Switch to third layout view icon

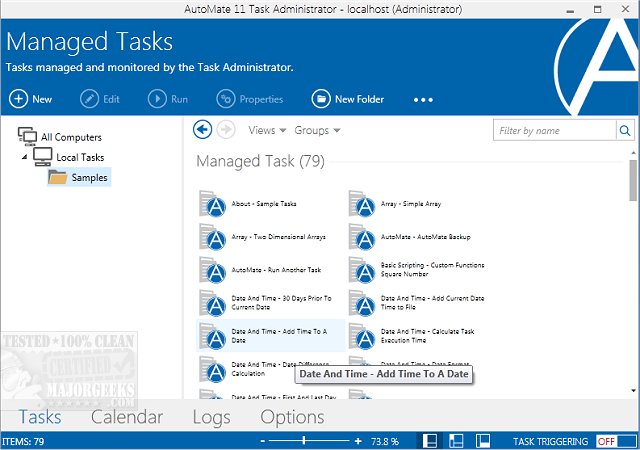coord(483,441)
